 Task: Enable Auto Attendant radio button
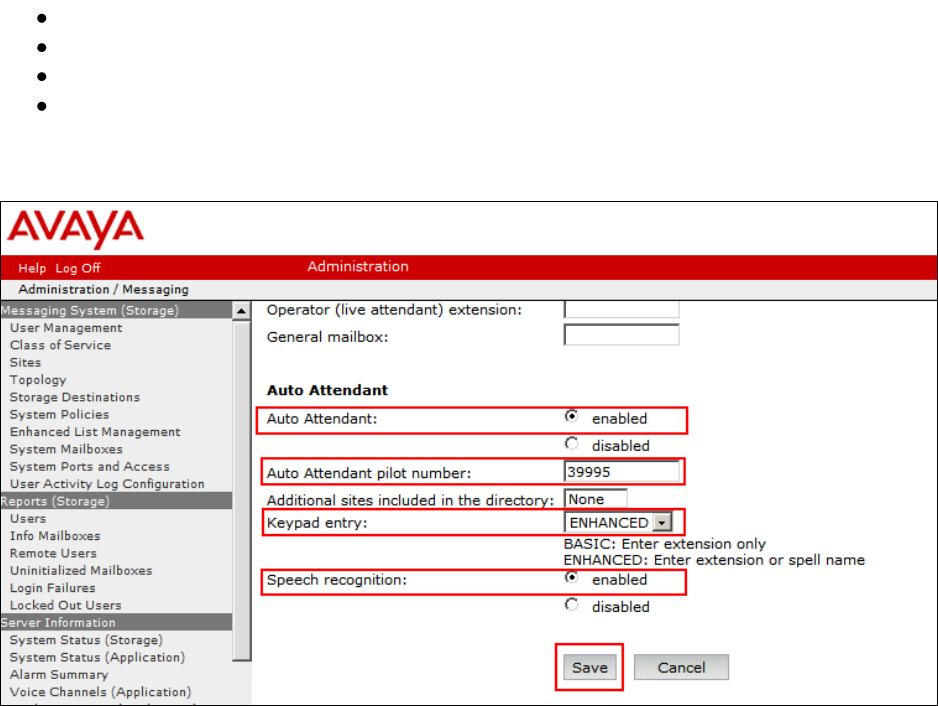pos(572,416)
